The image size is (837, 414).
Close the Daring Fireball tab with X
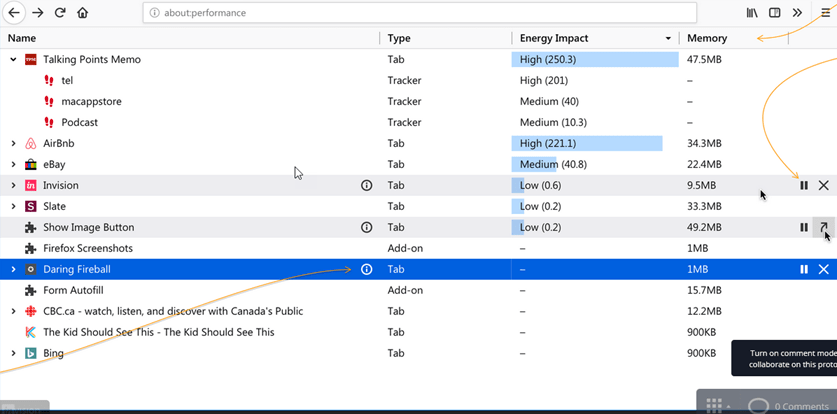[824, 269]
